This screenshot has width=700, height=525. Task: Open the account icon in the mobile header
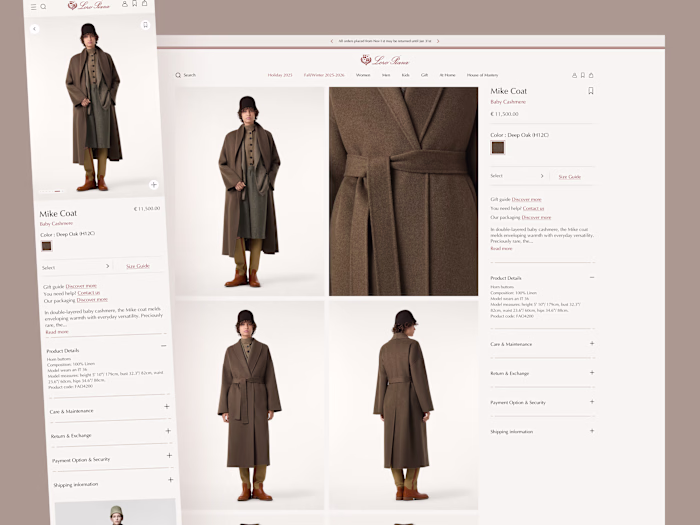125,4
